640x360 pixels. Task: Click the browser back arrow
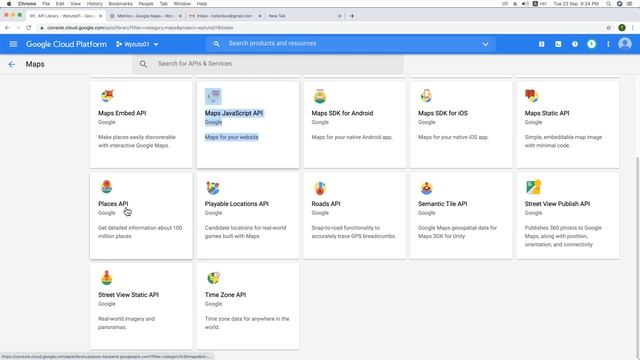7,28
